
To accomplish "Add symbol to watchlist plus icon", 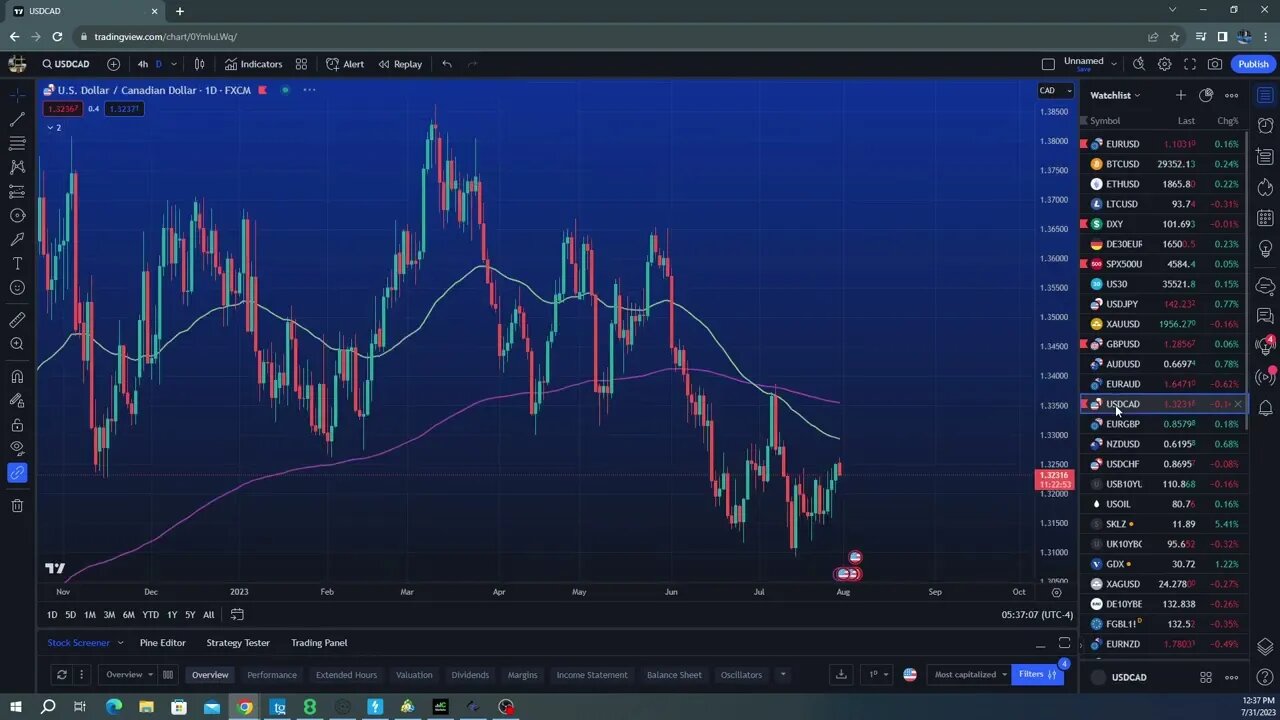I will click(x=1181, y=95).
